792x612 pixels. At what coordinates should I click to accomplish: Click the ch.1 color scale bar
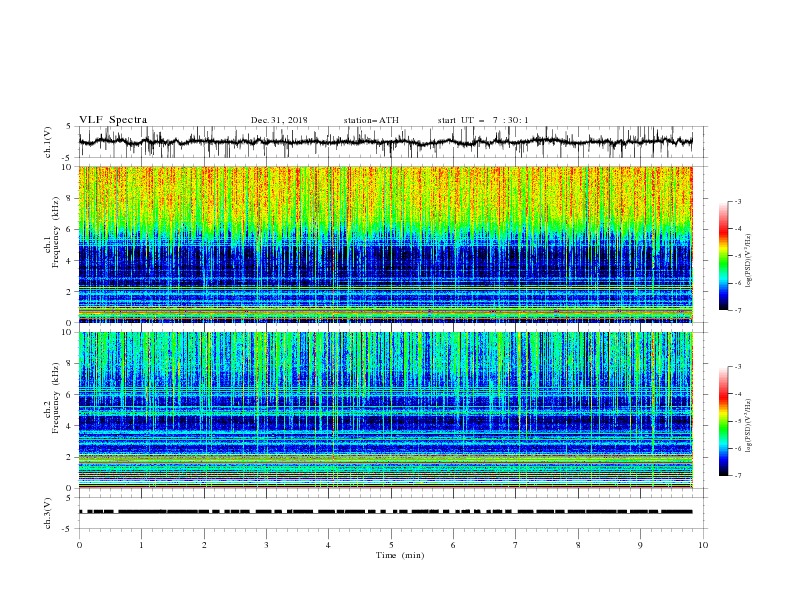(723, 256)
